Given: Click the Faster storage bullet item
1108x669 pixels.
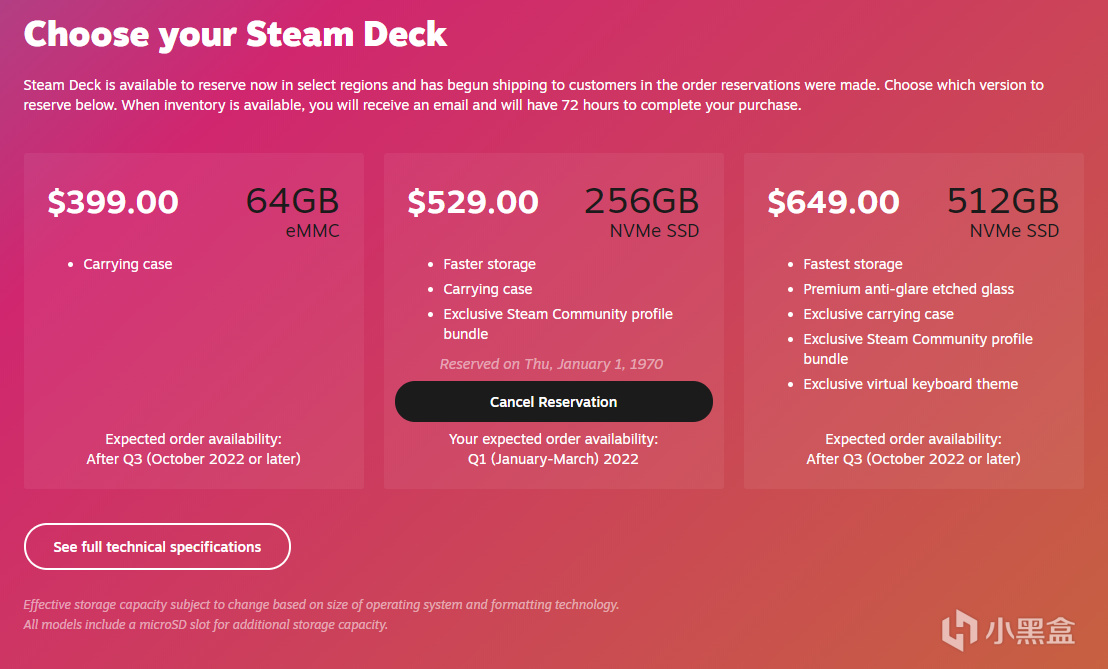Looking at the screenshot, I should point(489,264).
